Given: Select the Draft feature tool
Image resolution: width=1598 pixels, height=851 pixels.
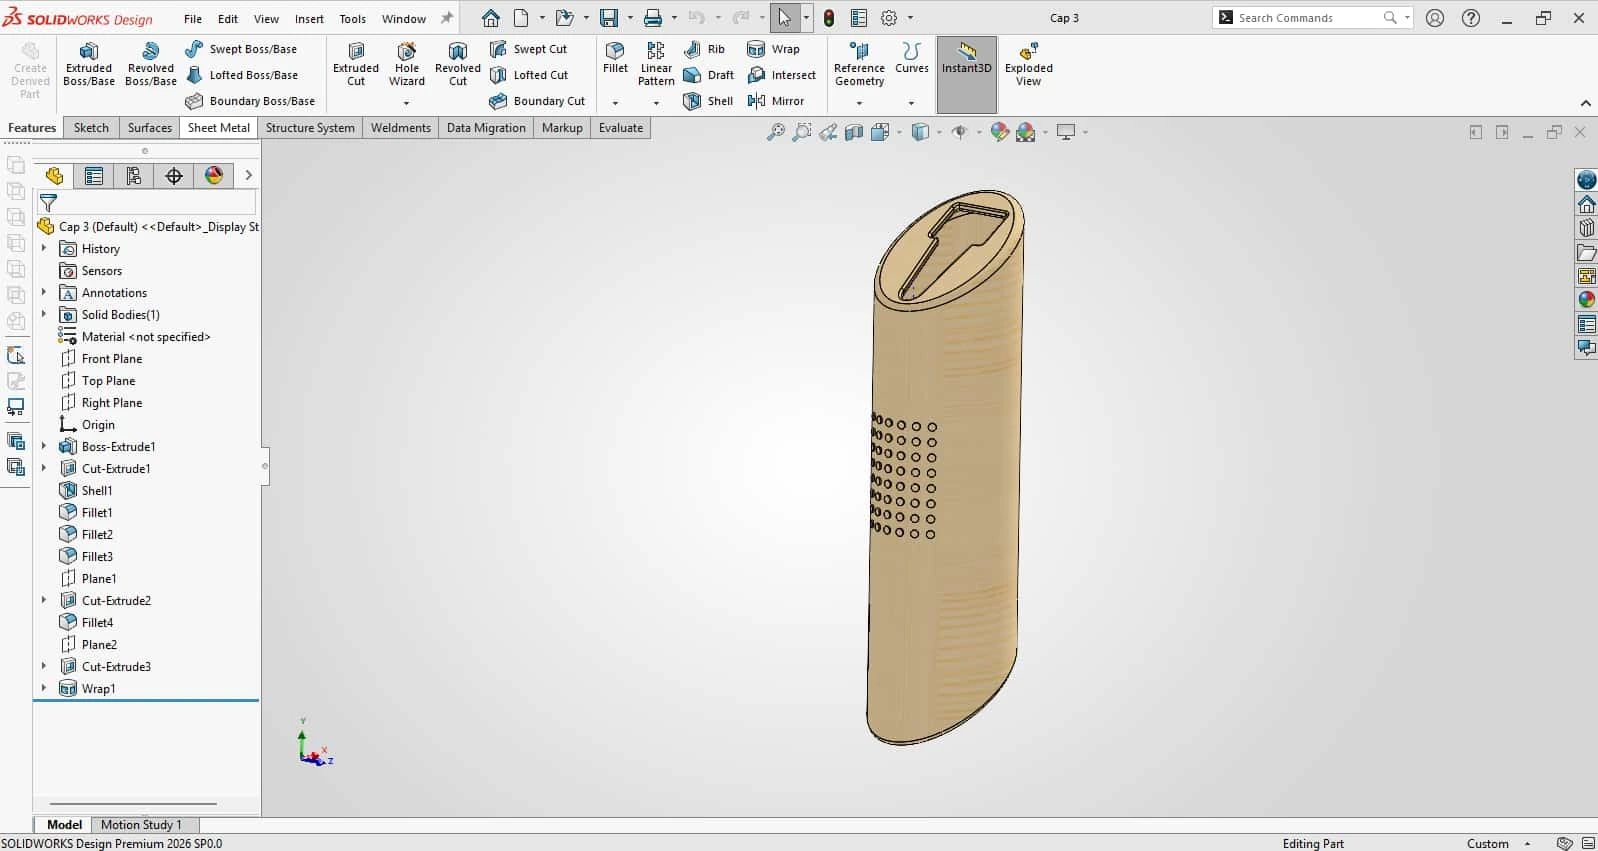Looking at the screenshot, I should tap(708, 75).
